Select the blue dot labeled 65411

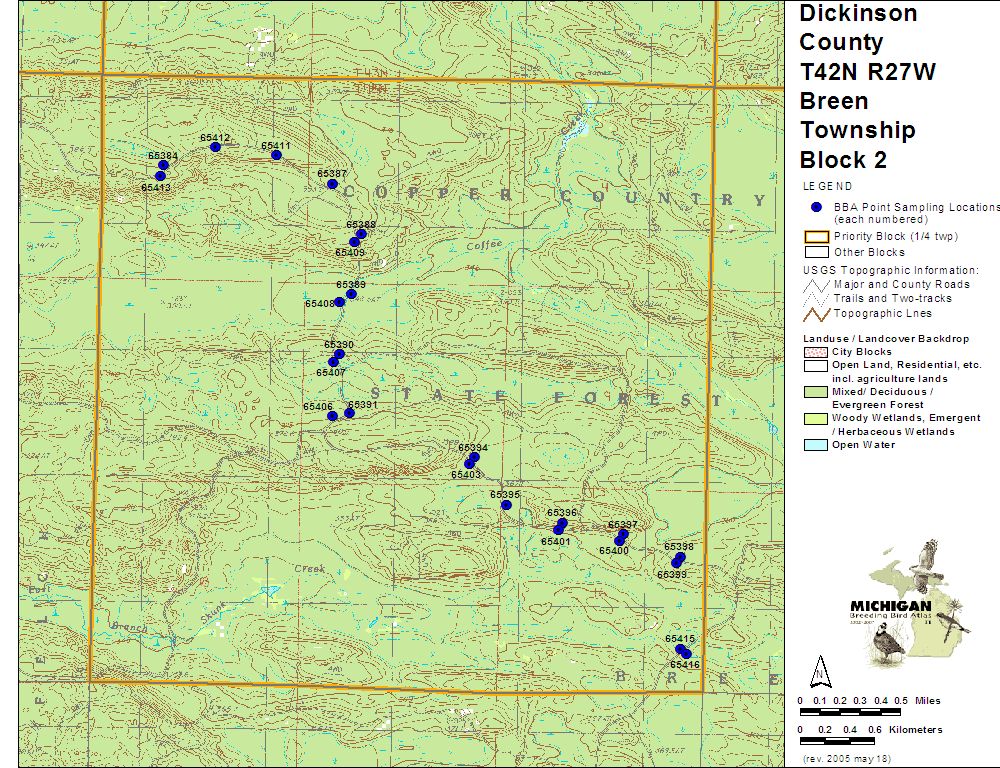point(277,155)
